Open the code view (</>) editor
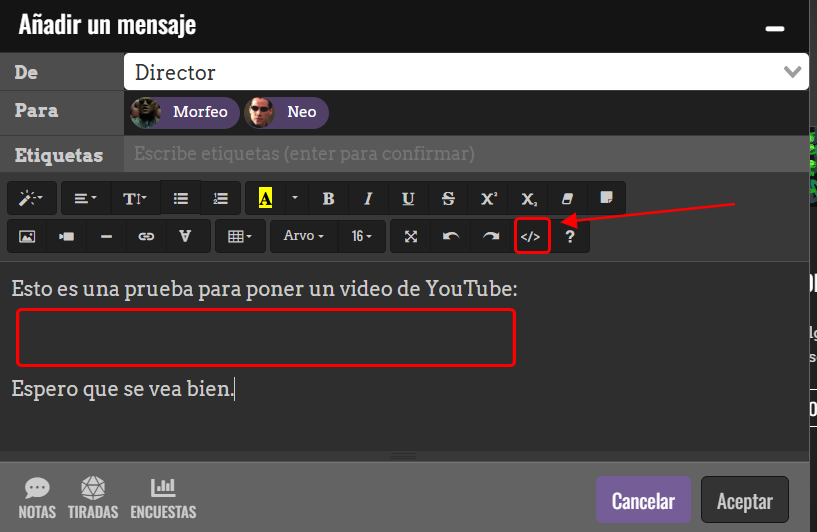The height and width of the screenshot is (532, 817). coord(531,237)
